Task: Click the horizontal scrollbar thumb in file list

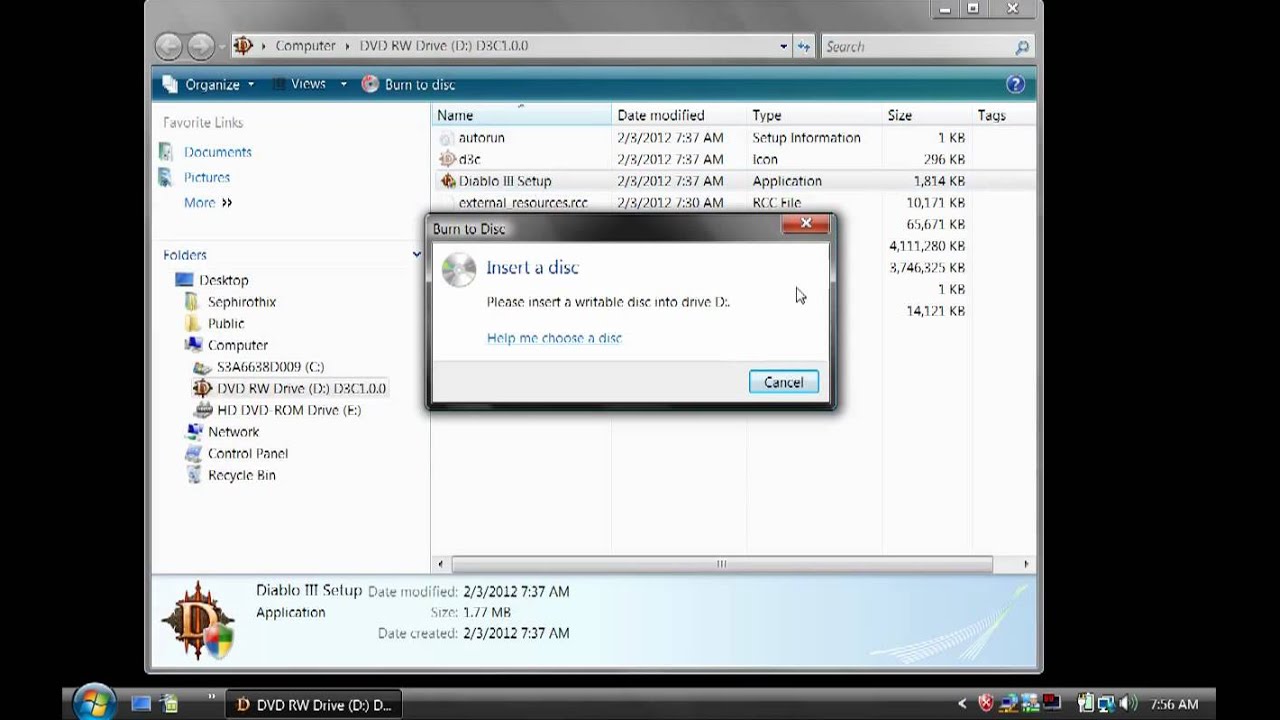Action: coord(721,564)
